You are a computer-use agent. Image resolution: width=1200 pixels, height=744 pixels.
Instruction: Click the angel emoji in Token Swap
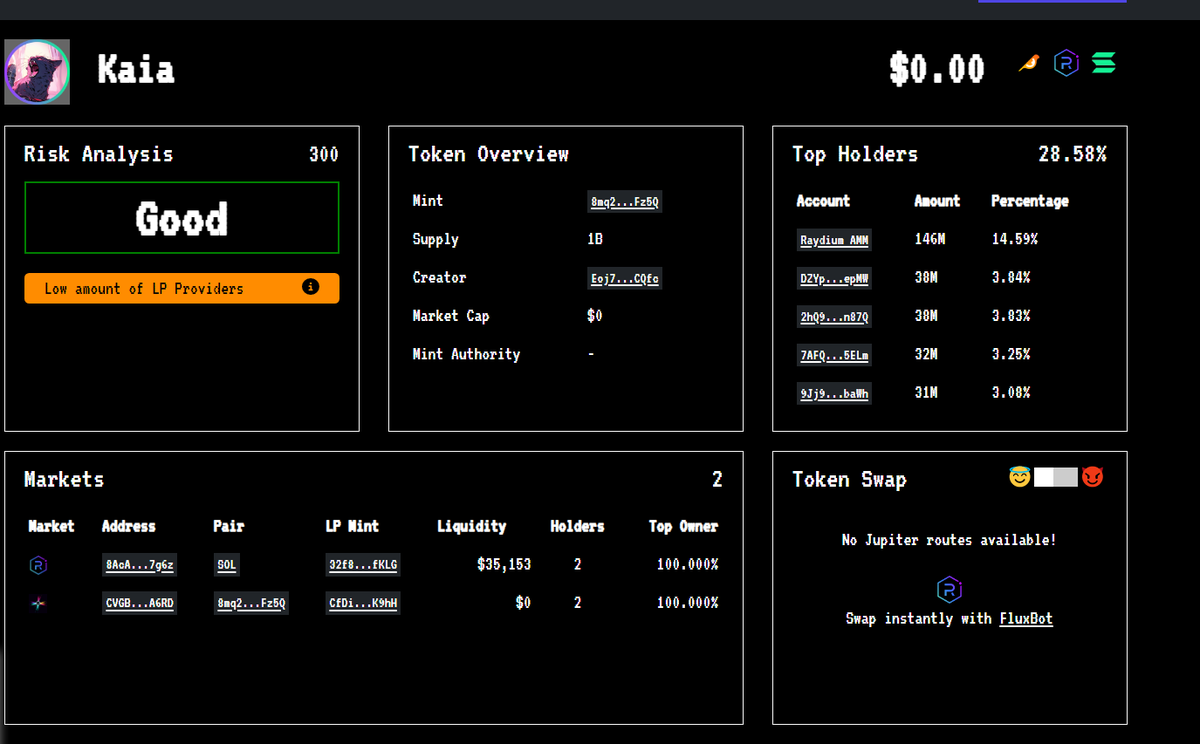(x=1019, y=478)
